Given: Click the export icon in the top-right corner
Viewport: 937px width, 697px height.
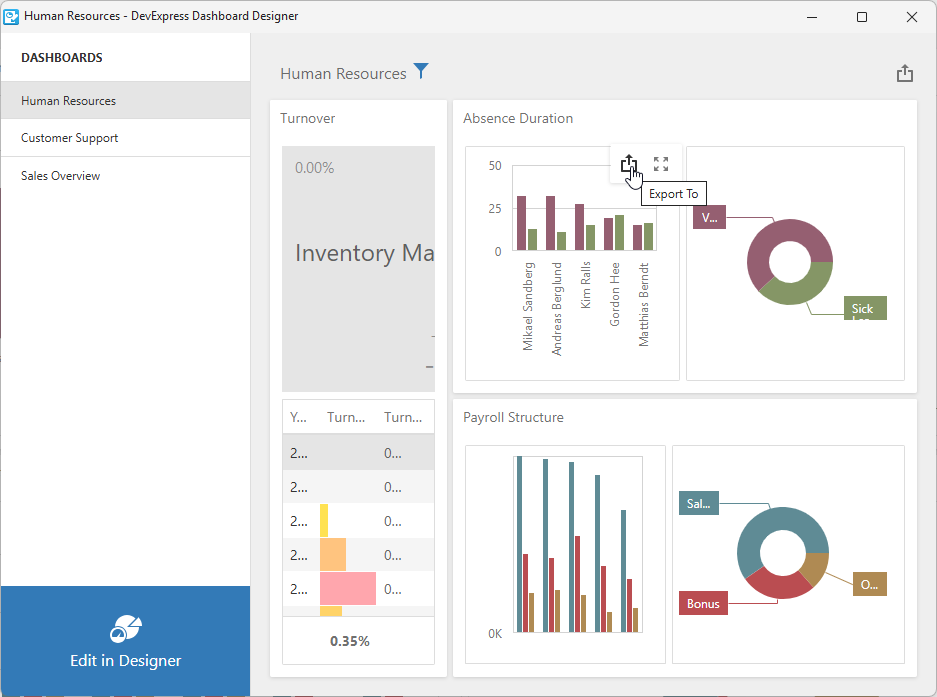Looking at the screenshot, I should tap(905, 73).
